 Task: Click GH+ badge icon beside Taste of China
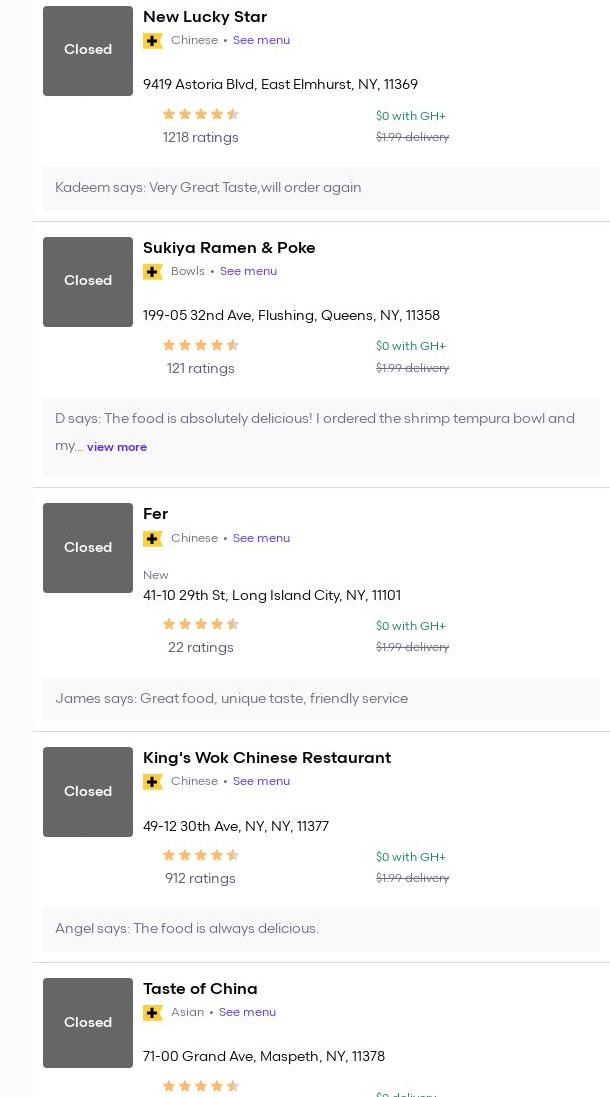153,1013
